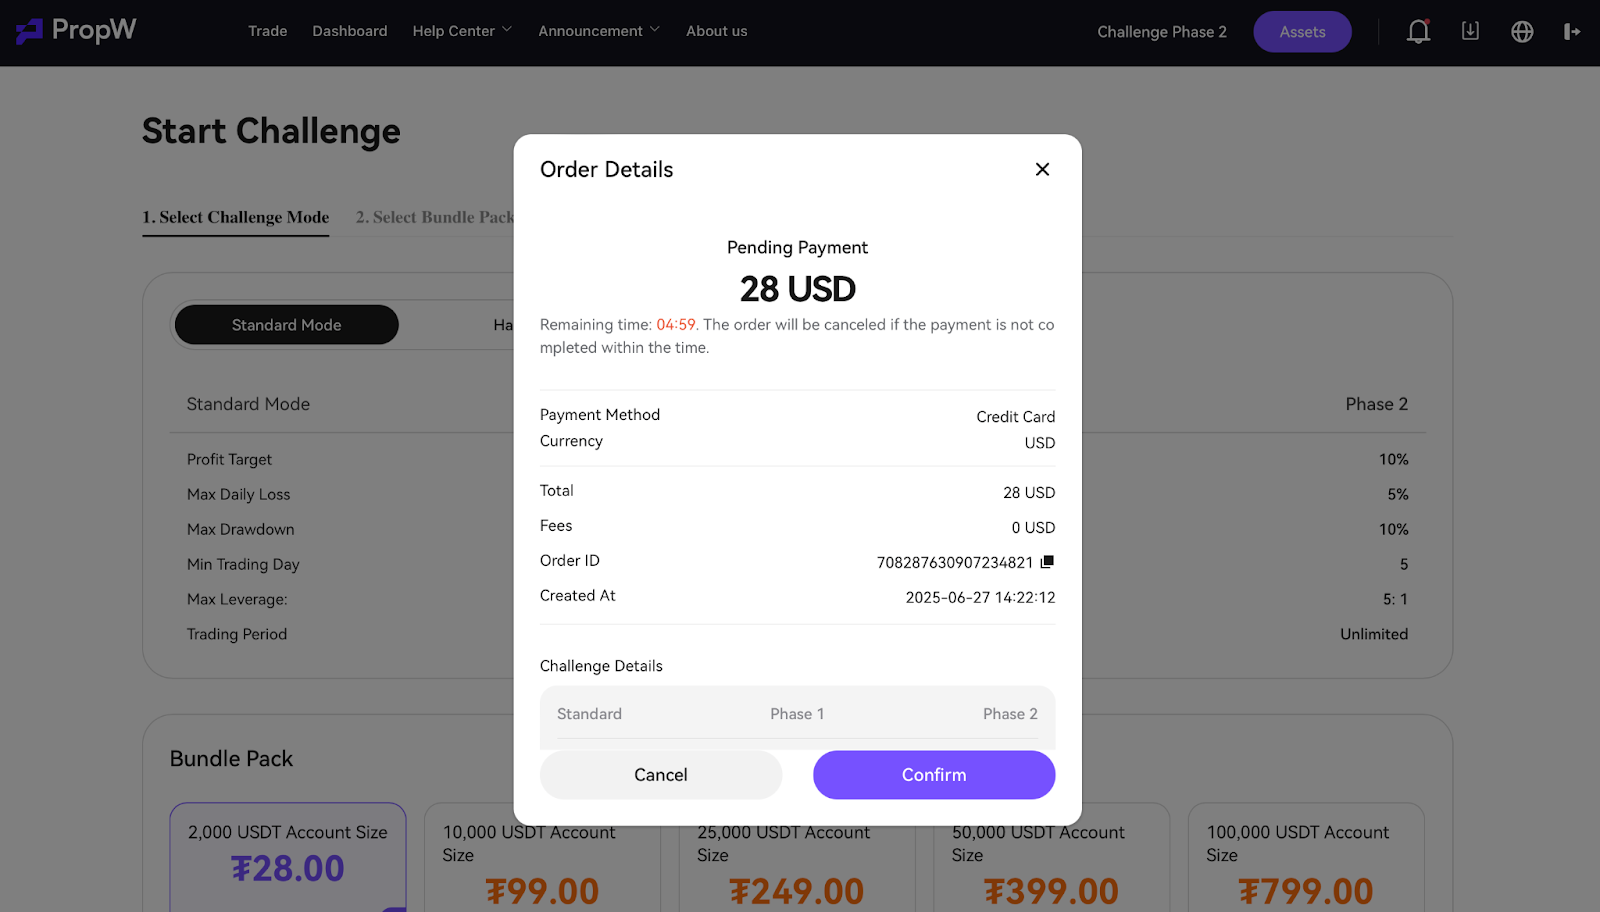Open the notifications bell
Image resolution: width=1600 pixels, height=912 pixels.
[x=1418, y=32]
